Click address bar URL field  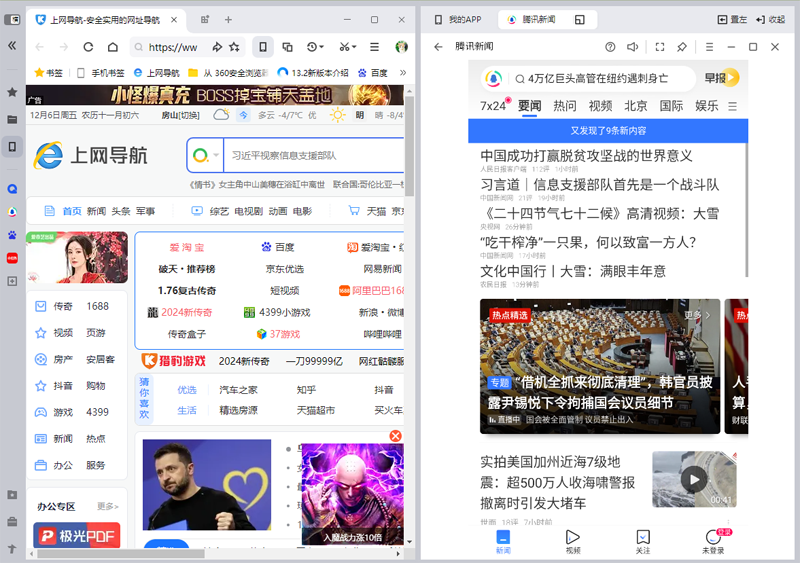pyautogui.click(x=172, y=47)
